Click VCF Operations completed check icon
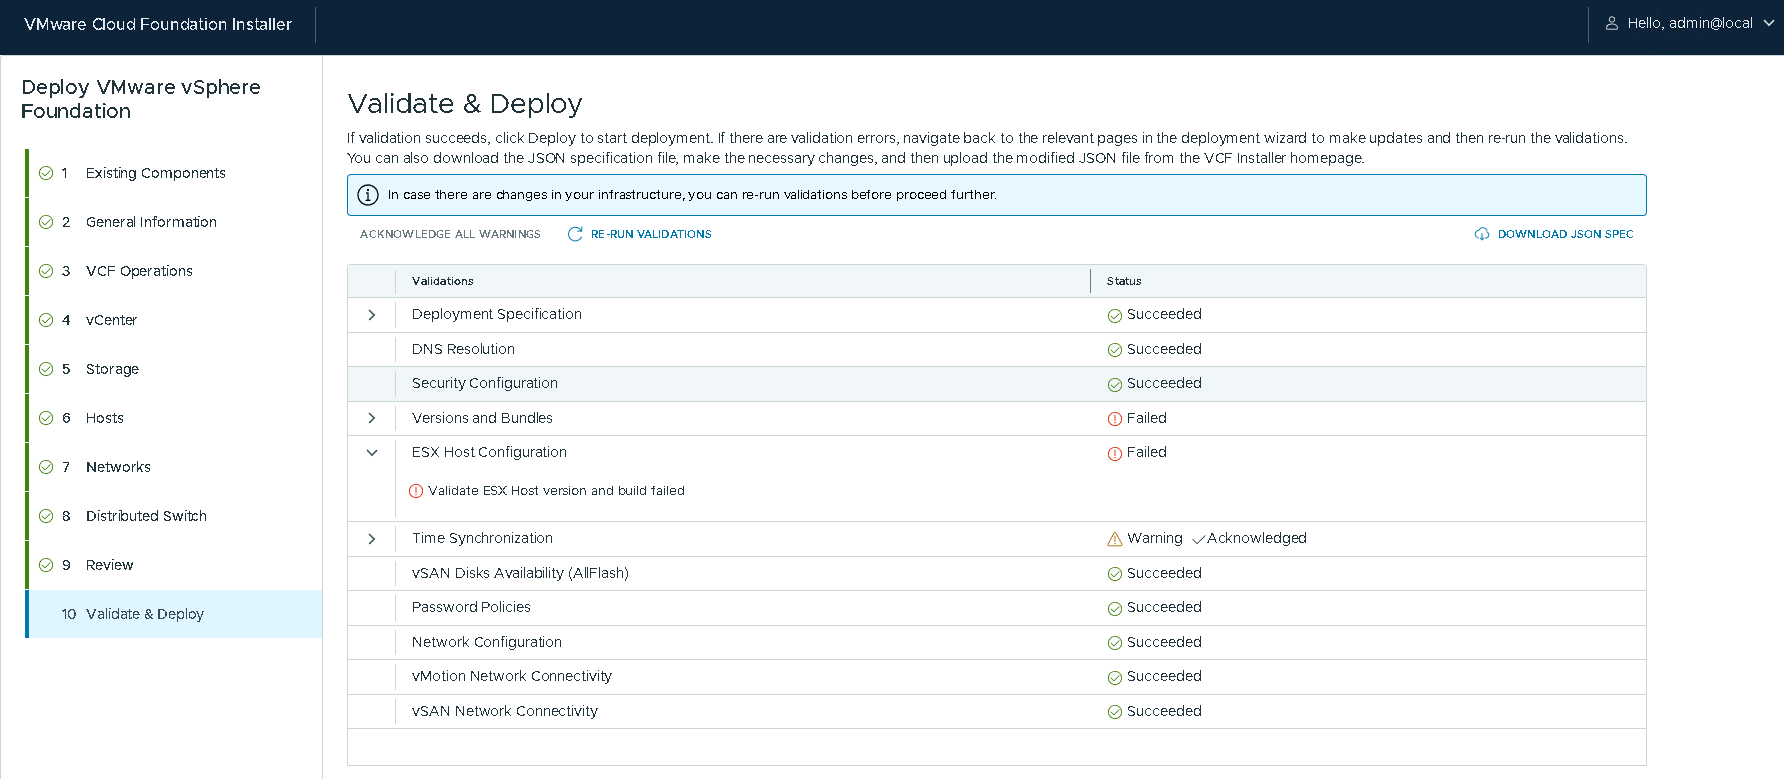1784x779 pixels. [x=46, y=271]
